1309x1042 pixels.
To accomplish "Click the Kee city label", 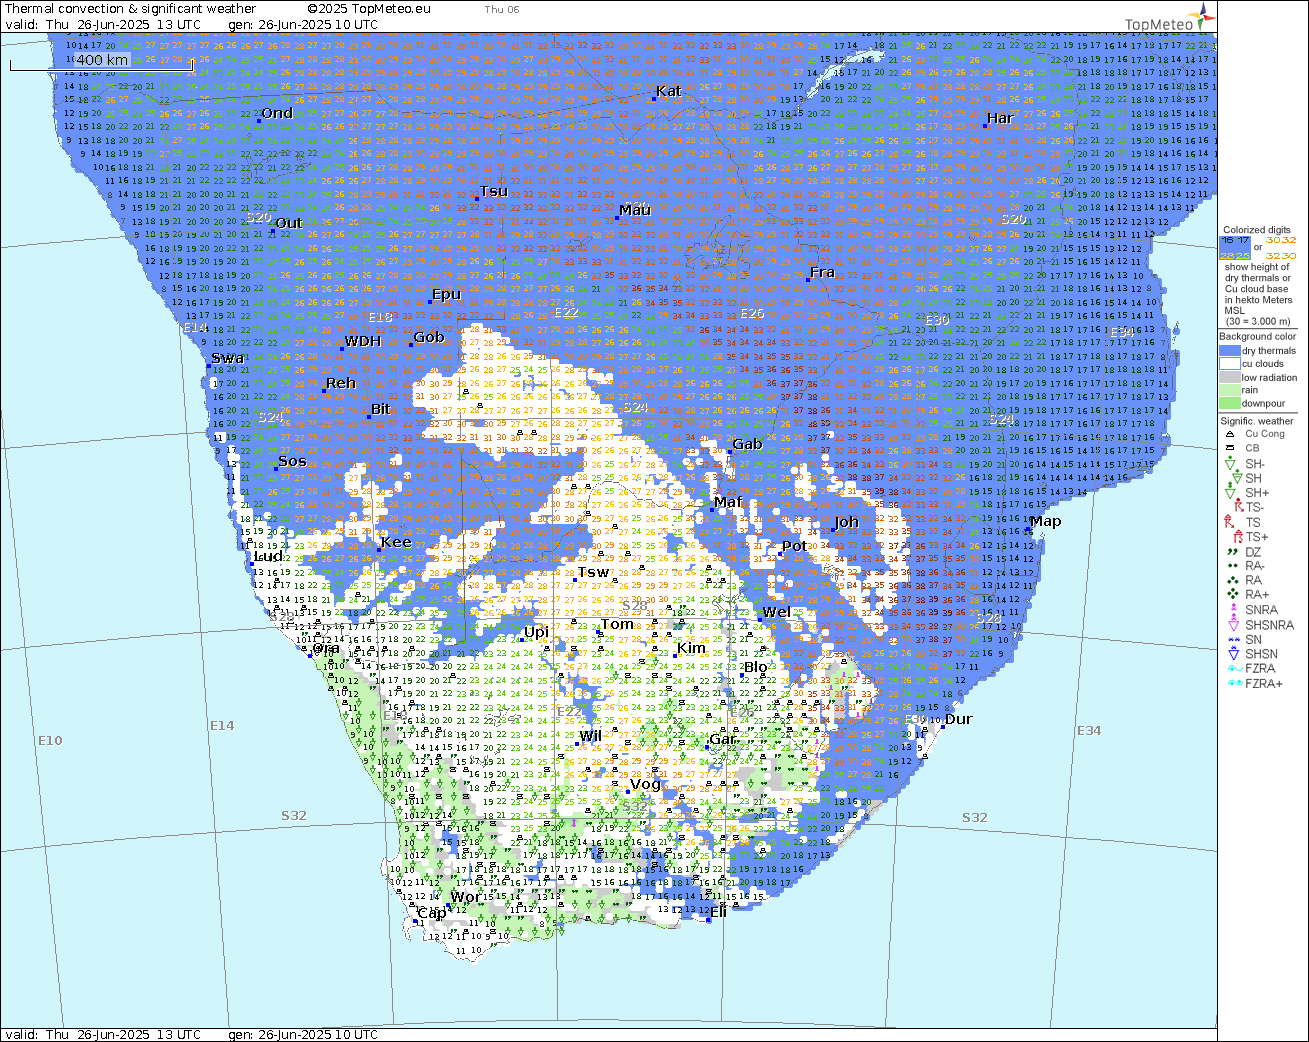I will [x=396, y=542].
